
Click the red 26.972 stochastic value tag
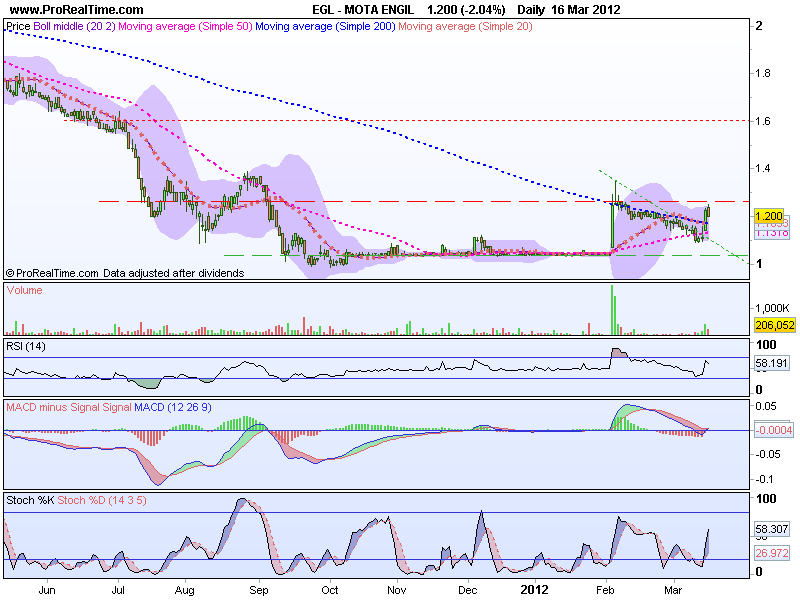[772, 553]
